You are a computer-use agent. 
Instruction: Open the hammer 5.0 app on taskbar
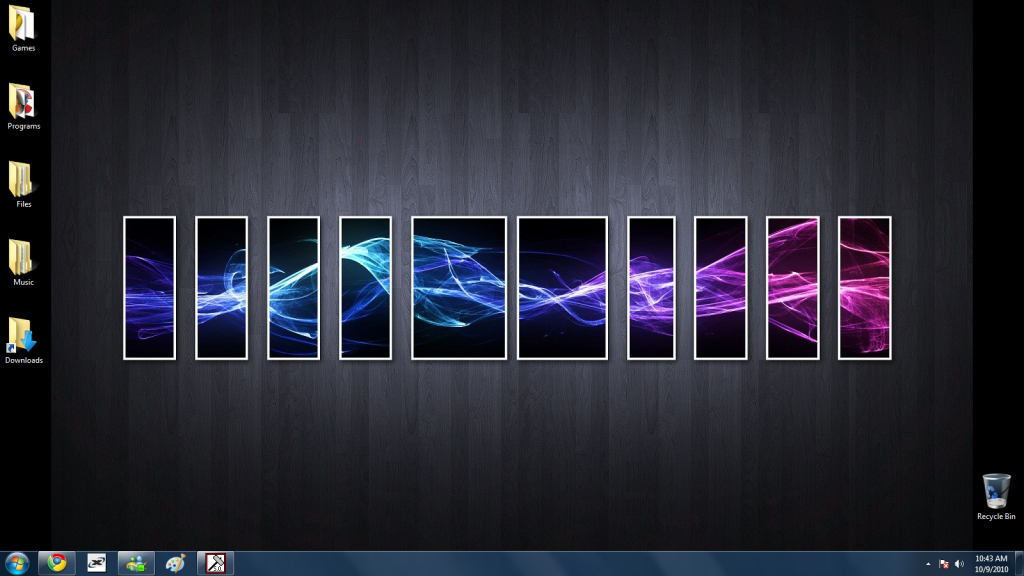(216, 563)
